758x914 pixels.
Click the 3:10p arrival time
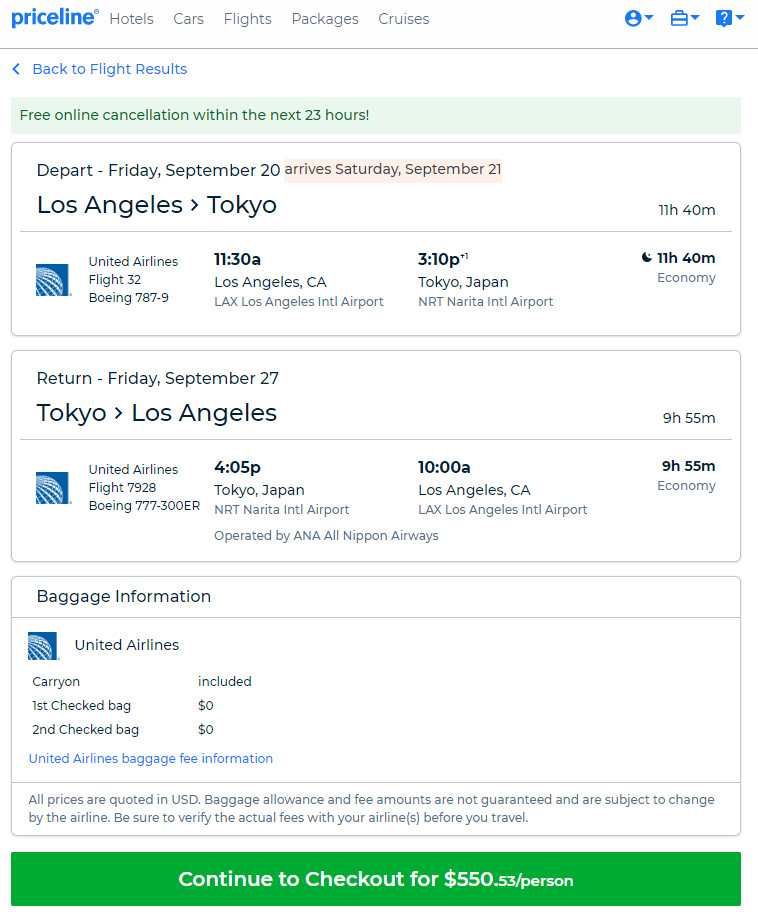[443, 259]
